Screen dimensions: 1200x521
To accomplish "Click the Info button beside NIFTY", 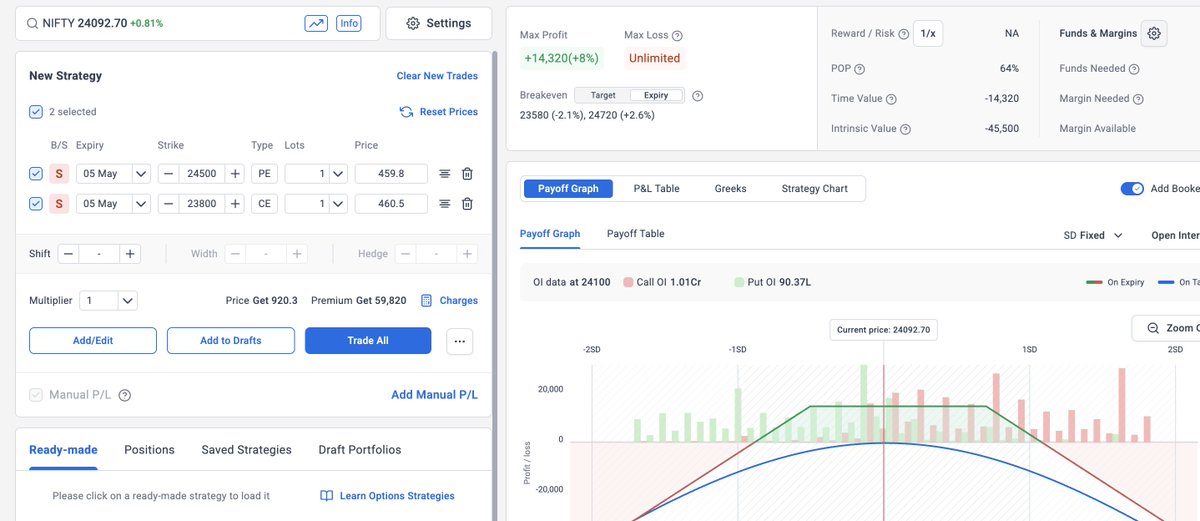I will click(349, 23).
